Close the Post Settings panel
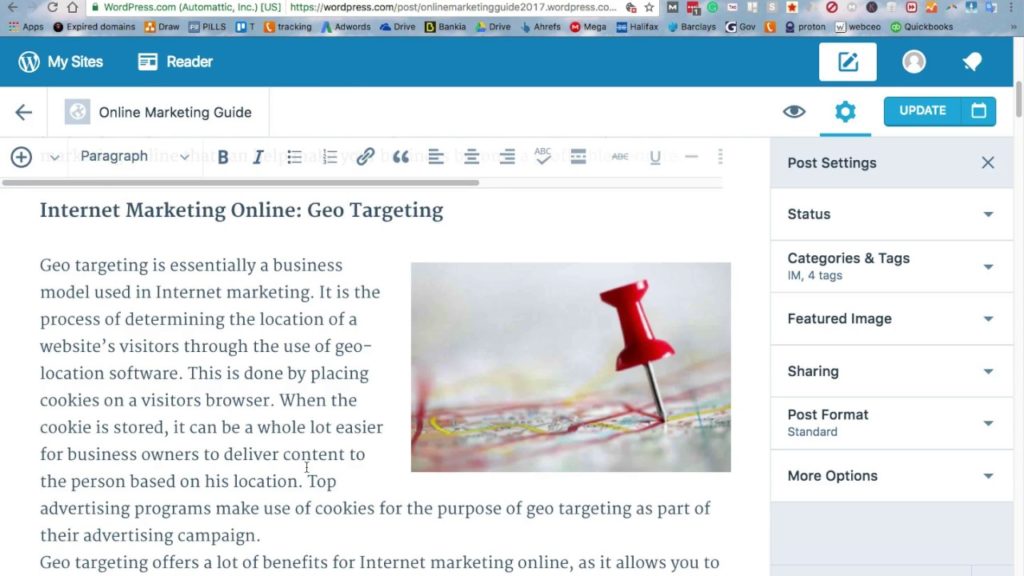This screenshot has width=1024, height=576. pyautogui.click(x=987, y=163)
